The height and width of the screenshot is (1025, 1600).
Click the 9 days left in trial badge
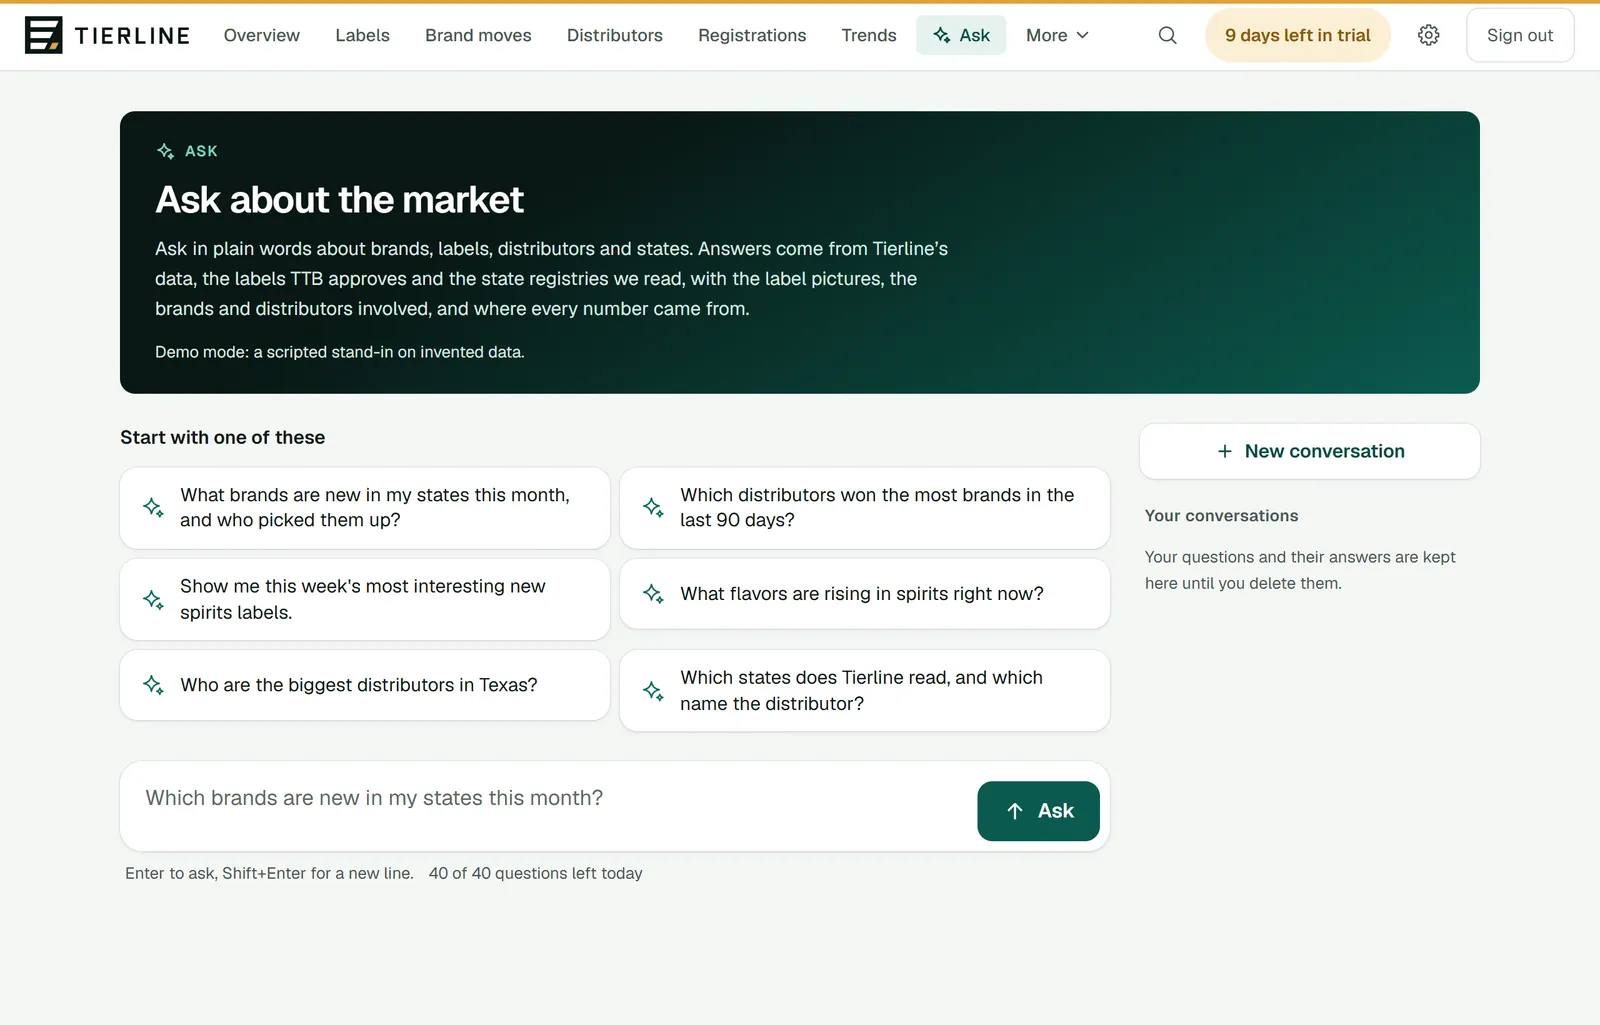point(1298,35)
